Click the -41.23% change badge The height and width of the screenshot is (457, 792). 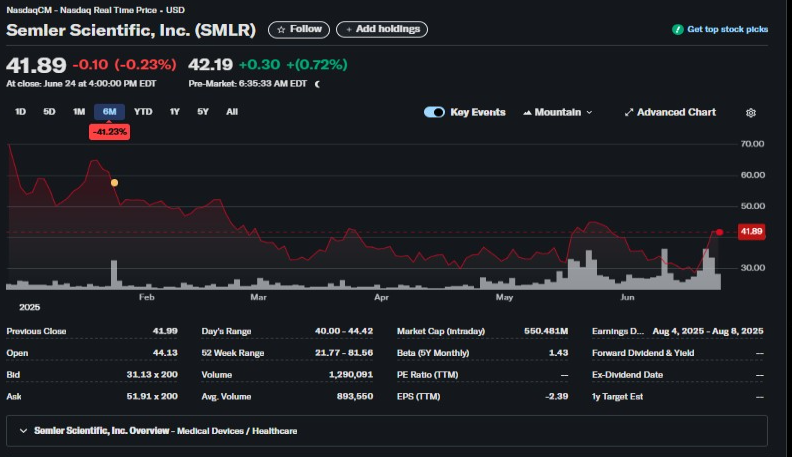pos(110,132)
